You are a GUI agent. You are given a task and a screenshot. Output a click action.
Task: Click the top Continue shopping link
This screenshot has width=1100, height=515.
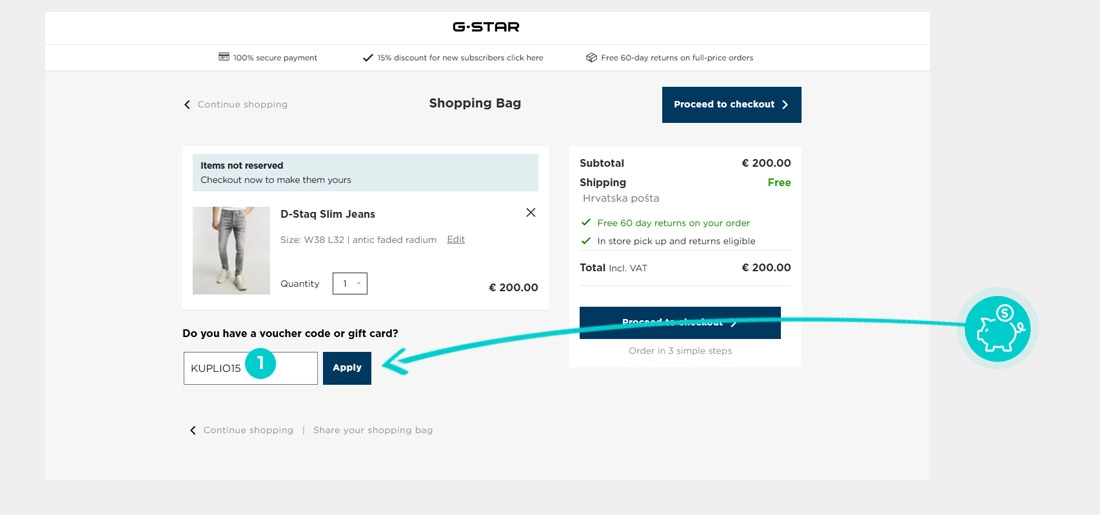[x=242, y=105]
